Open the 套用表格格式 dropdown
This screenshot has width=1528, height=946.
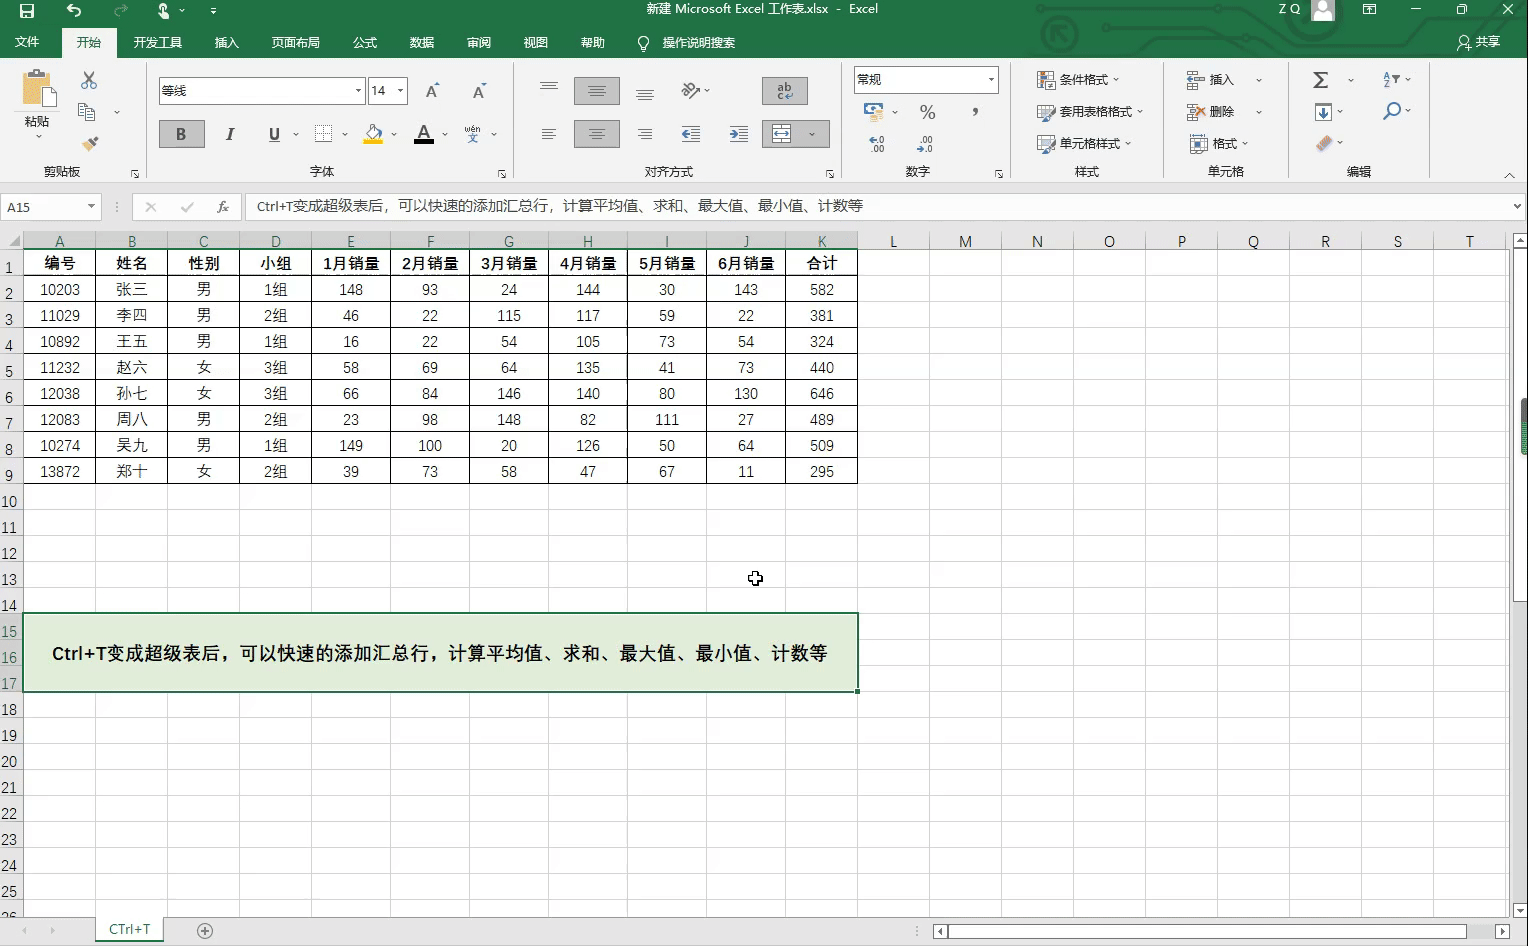pos(1090,112)
